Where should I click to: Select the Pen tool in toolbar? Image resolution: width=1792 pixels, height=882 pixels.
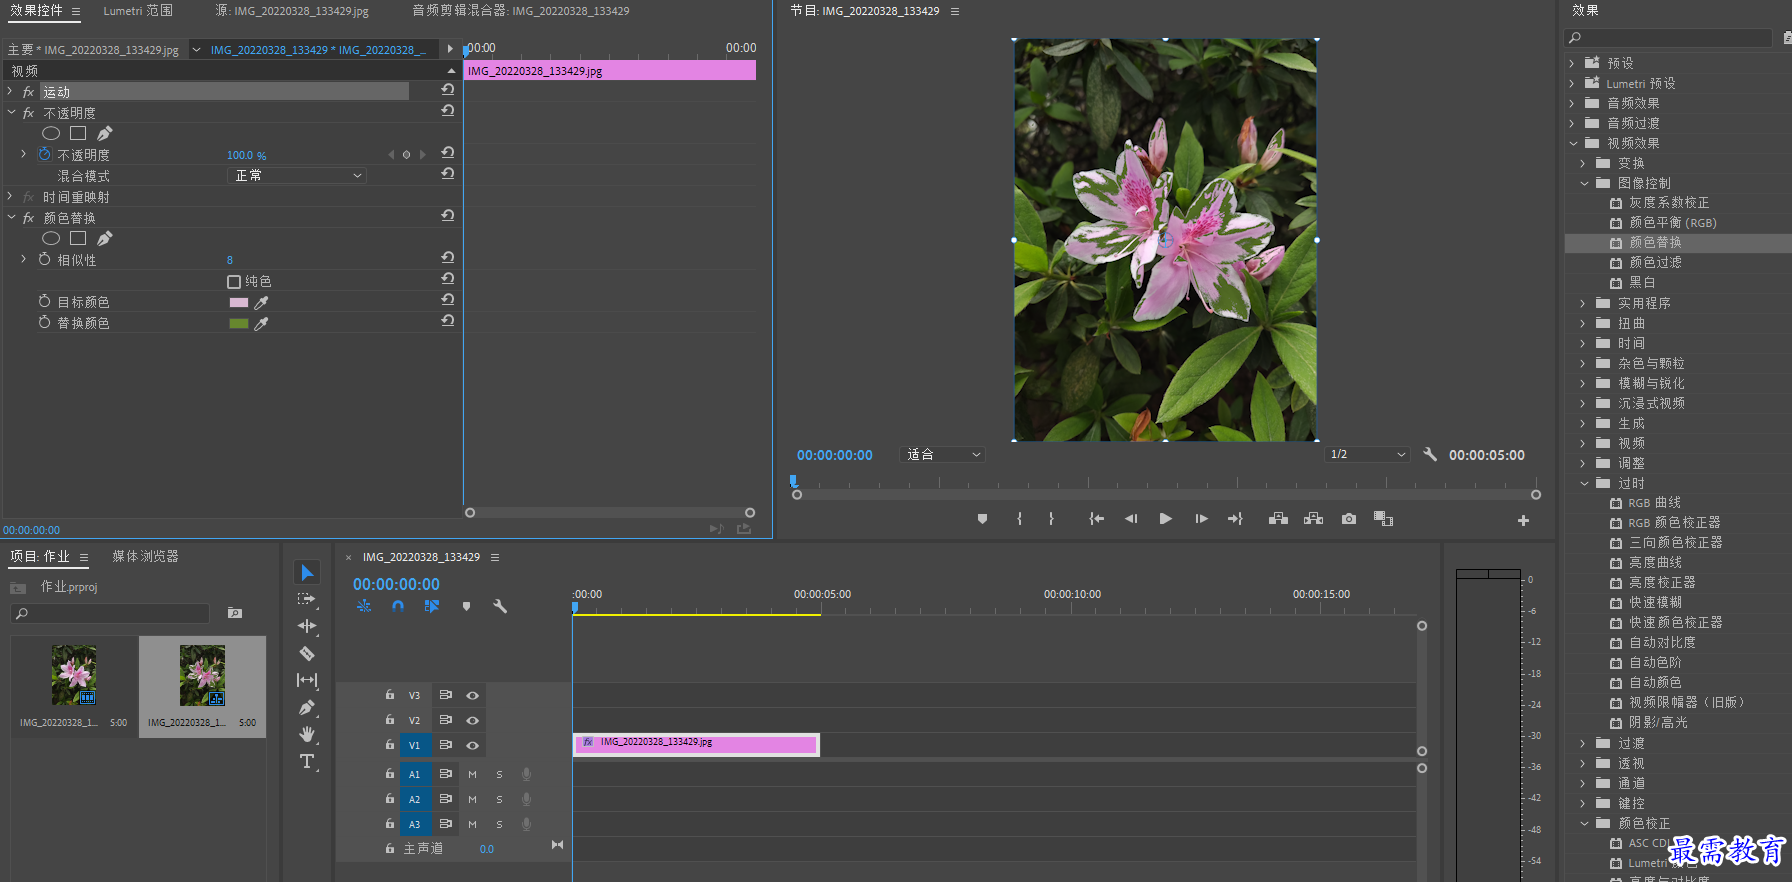[307, 707]
